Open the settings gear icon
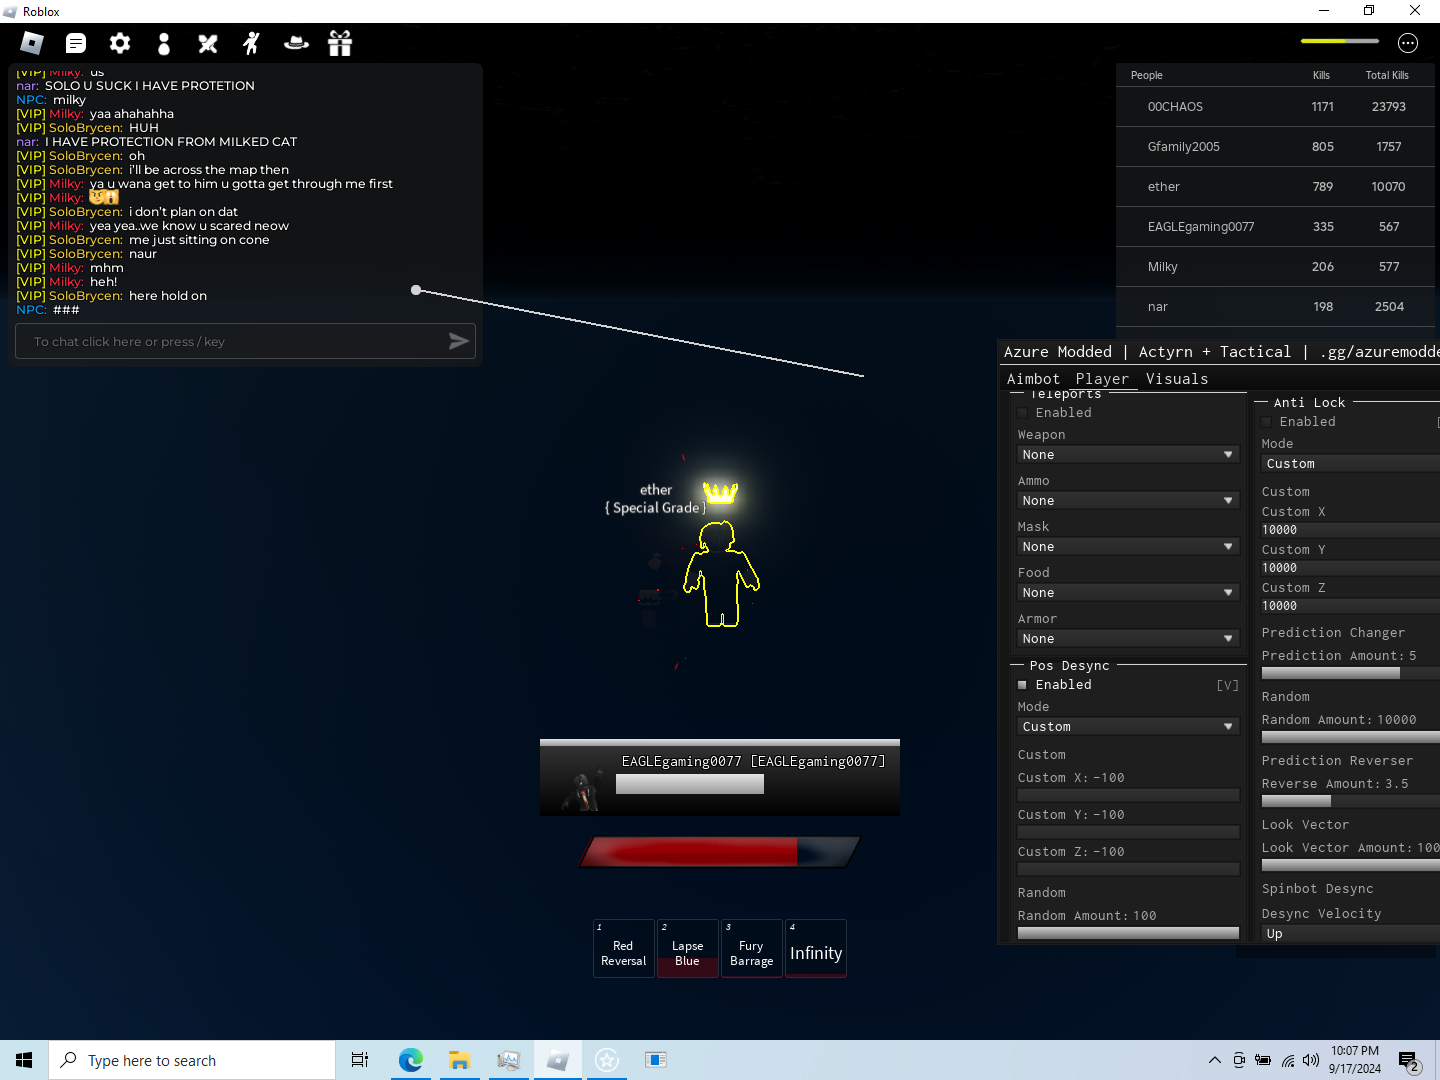Viewport: 1440px width, 1080px height. pos(120,43)
